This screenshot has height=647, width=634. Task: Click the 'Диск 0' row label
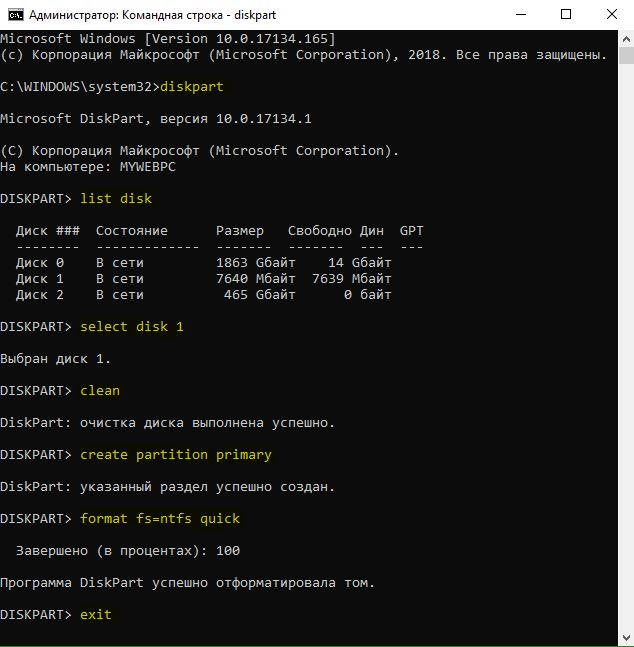(40, 263)
